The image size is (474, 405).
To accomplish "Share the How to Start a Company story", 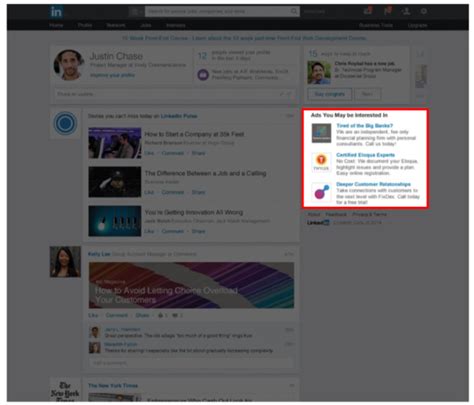I will tap(198, 153).
